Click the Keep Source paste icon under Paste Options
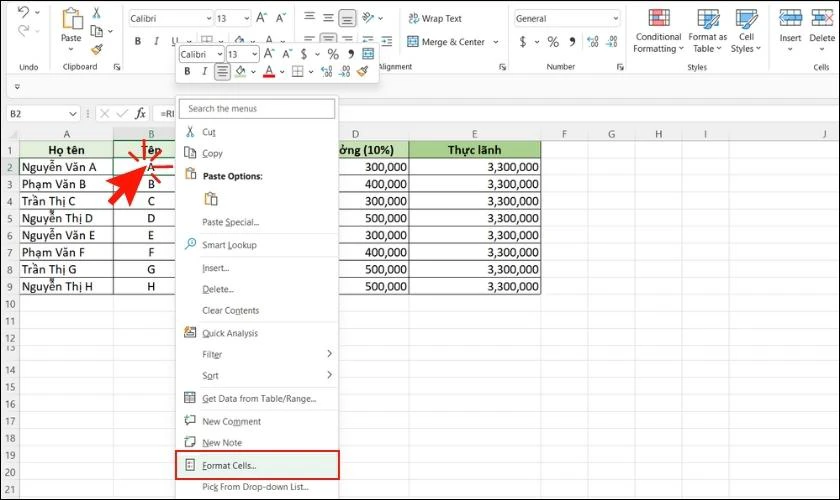 coord(211,199)
